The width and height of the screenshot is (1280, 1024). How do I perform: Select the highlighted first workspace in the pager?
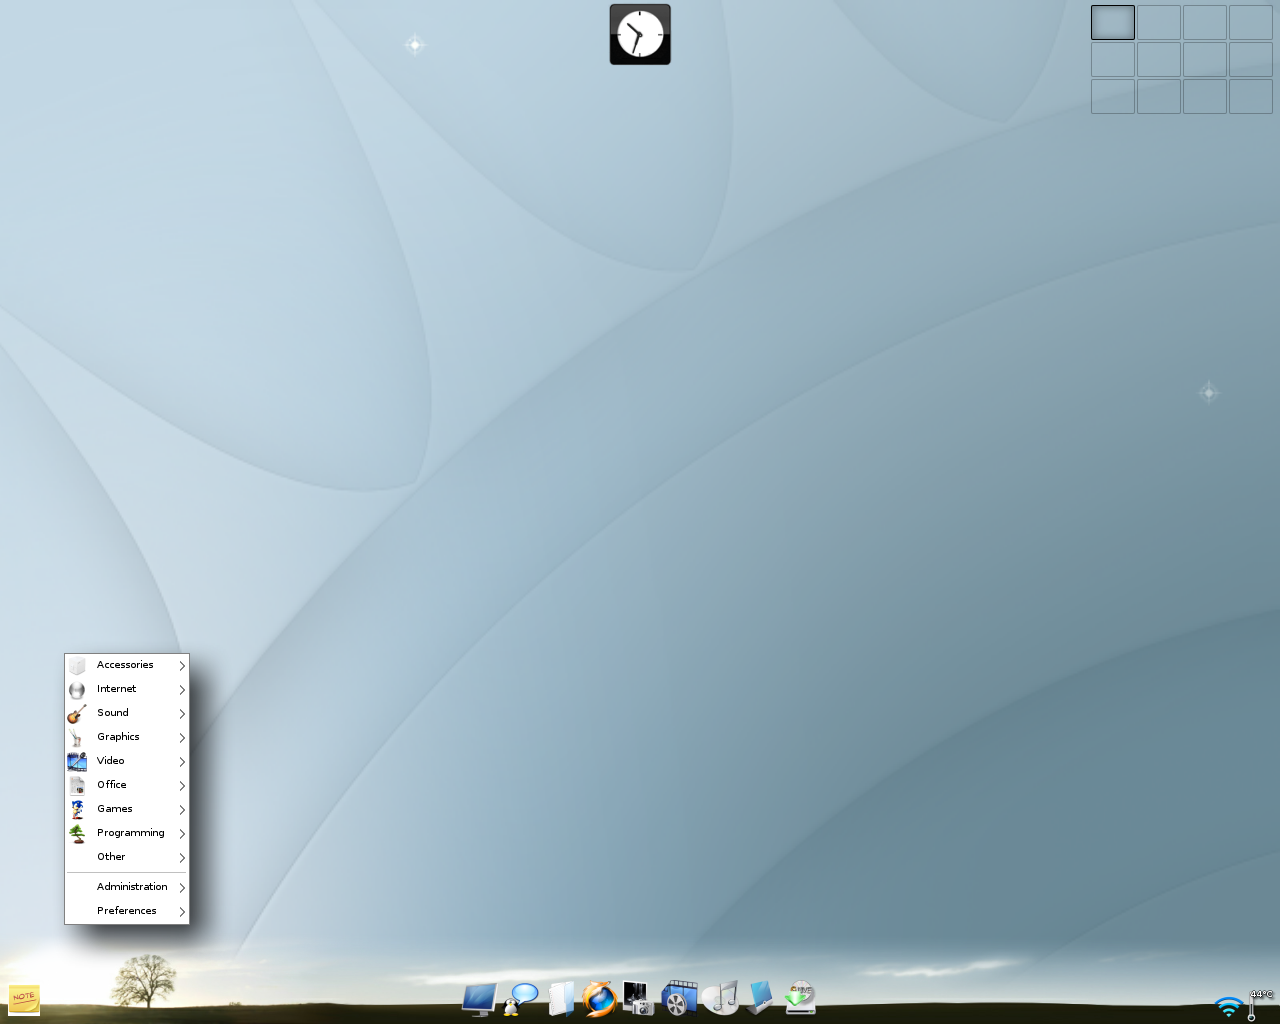[1113, 23]
